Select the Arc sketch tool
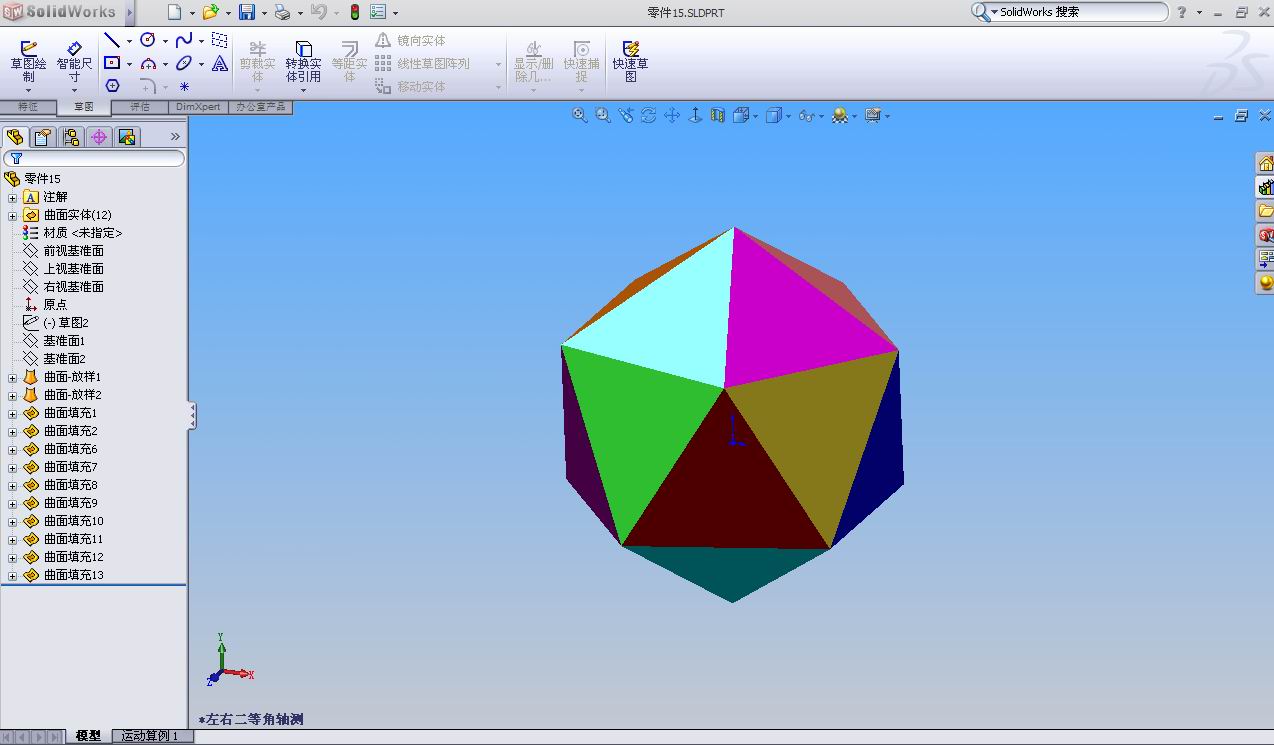Image resolution: width=1274 pixels, height=745 pixels. pos(148,63)
